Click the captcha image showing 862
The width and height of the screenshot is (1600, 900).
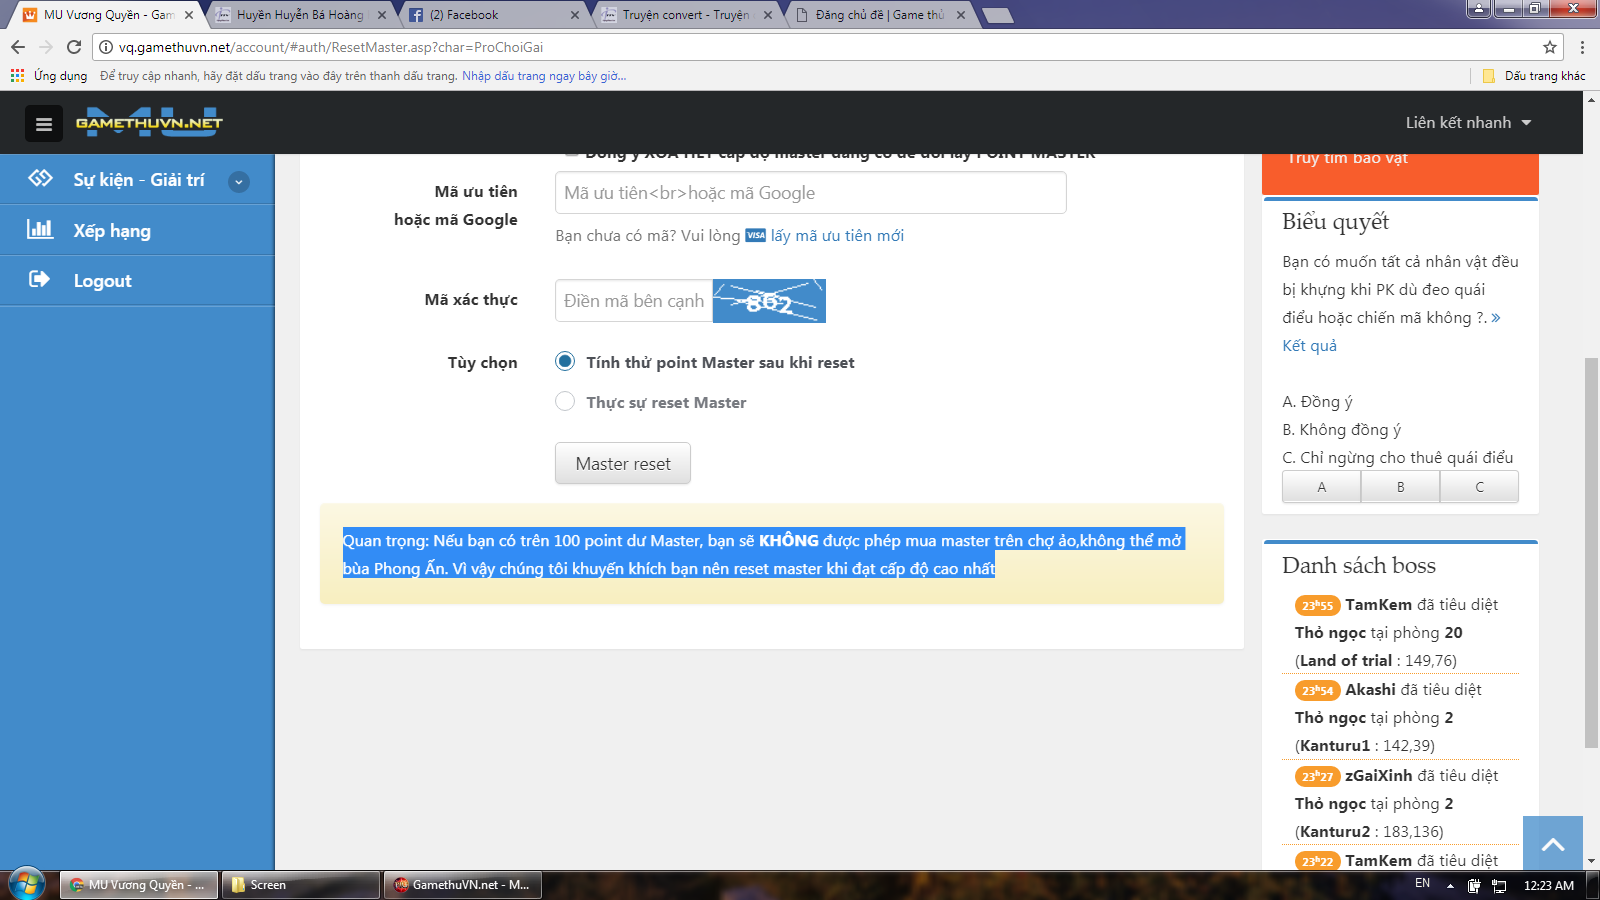click(x=768, y=301)
